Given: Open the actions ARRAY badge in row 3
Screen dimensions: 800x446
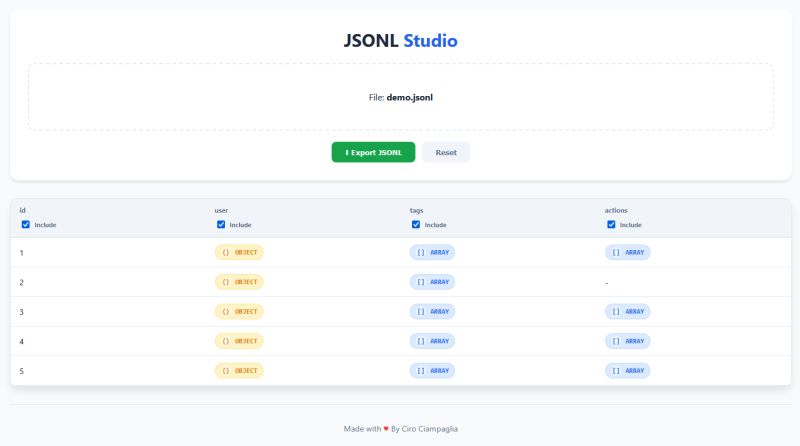Looking at the screenshot, I should click(628, 311).
